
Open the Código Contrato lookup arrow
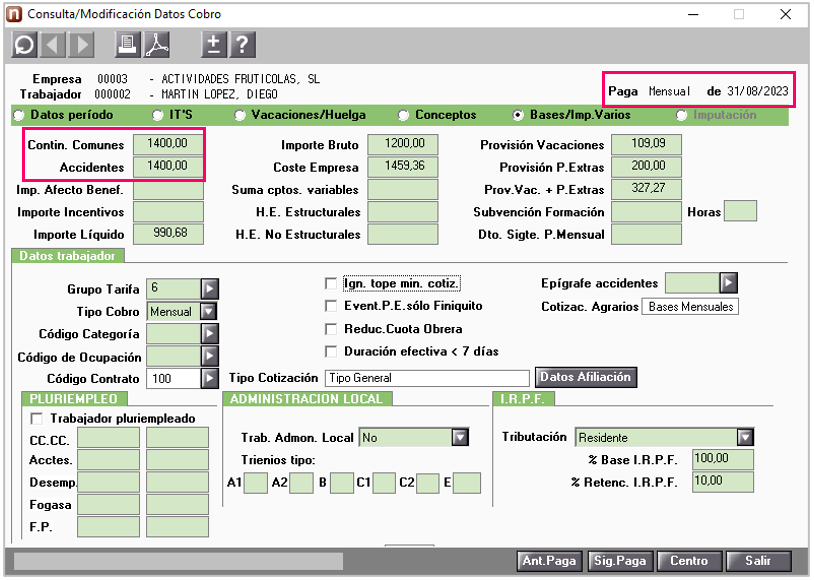click(209, 378)
